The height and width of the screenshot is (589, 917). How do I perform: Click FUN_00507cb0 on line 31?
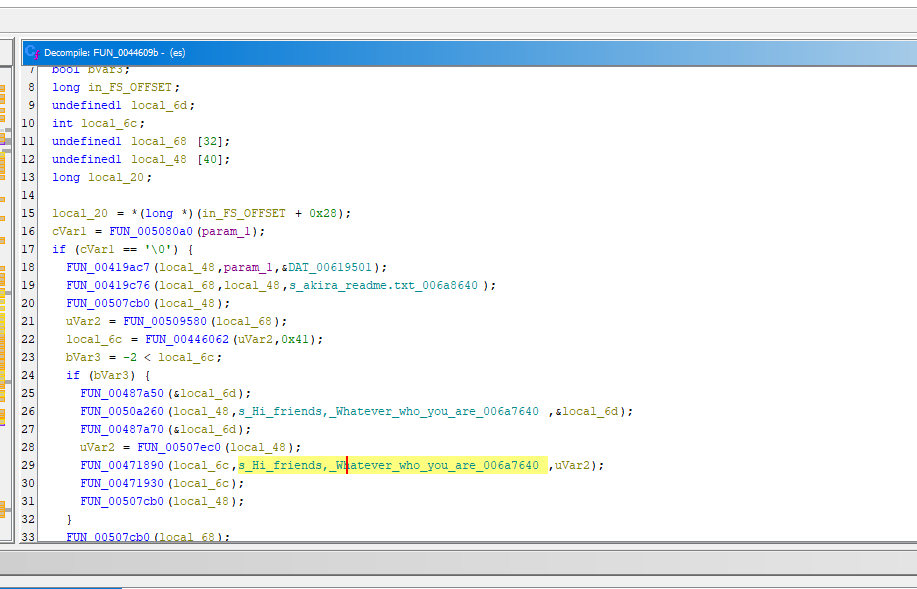point(122,501)
